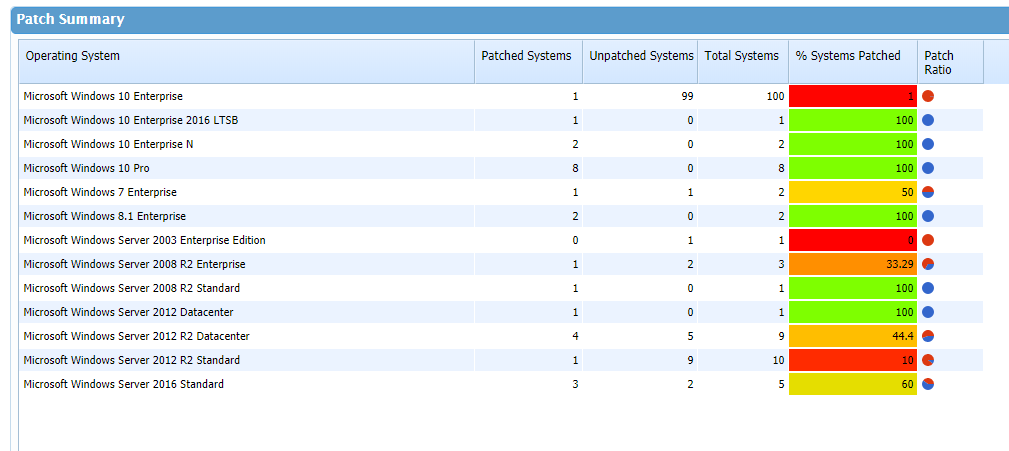1009x451 pixels.
Task: Click the red 0 percent bar for Server 2003
Action: [853, 241]
